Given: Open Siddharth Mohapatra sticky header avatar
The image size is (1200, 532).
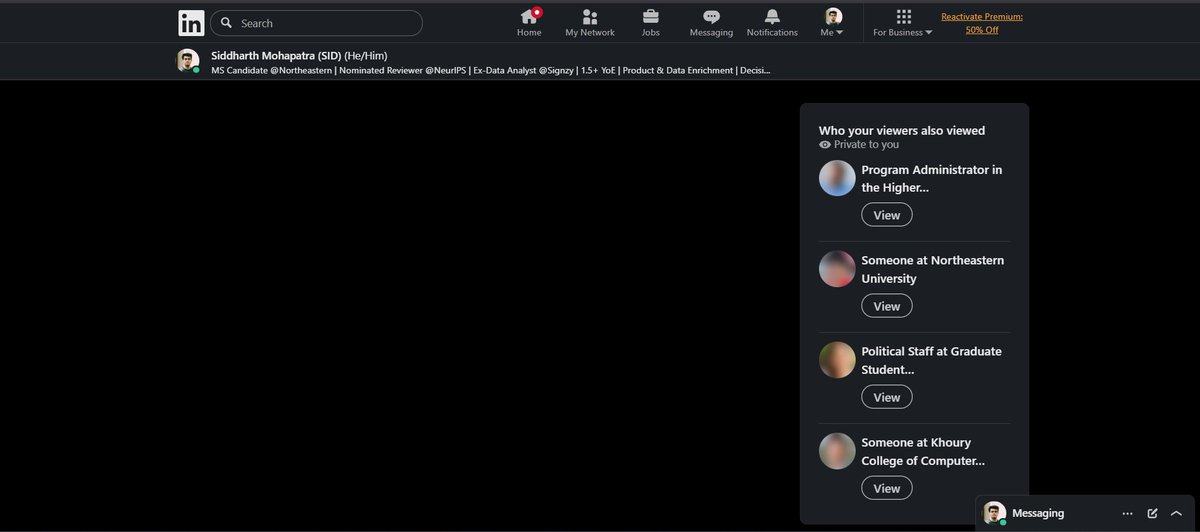Looking at the screenshot, I should pos(188,61).
